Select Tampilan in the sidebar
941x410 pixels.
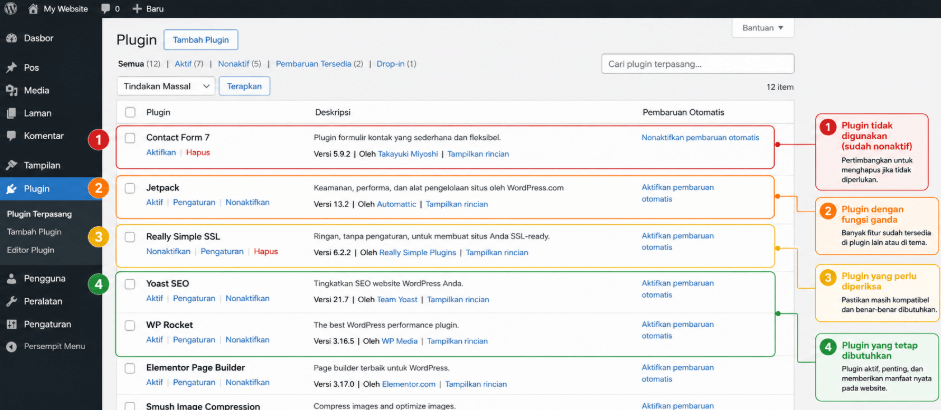pyautogui.click(x=42, y=165)
